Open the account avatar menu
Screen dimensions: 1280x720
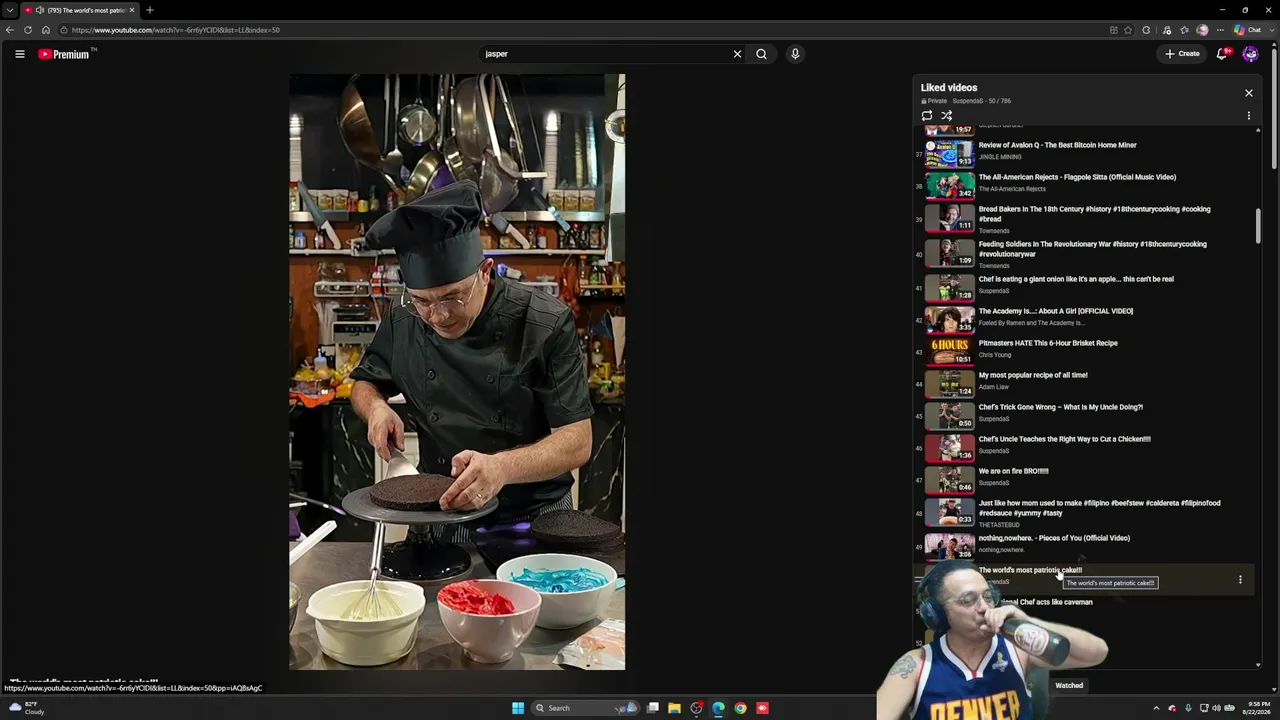1250,54
